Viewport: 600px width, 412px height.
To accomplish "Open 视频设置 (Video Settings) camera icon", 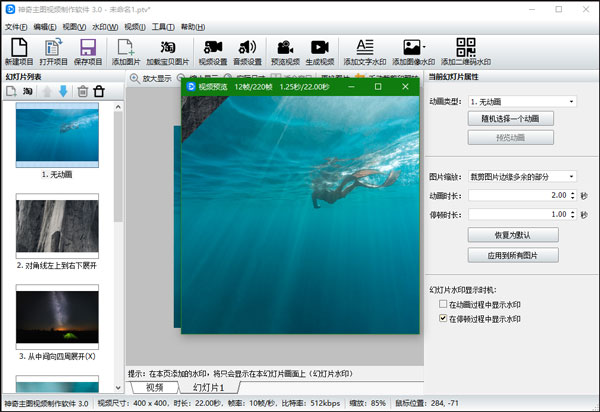I will click(212, 47).
